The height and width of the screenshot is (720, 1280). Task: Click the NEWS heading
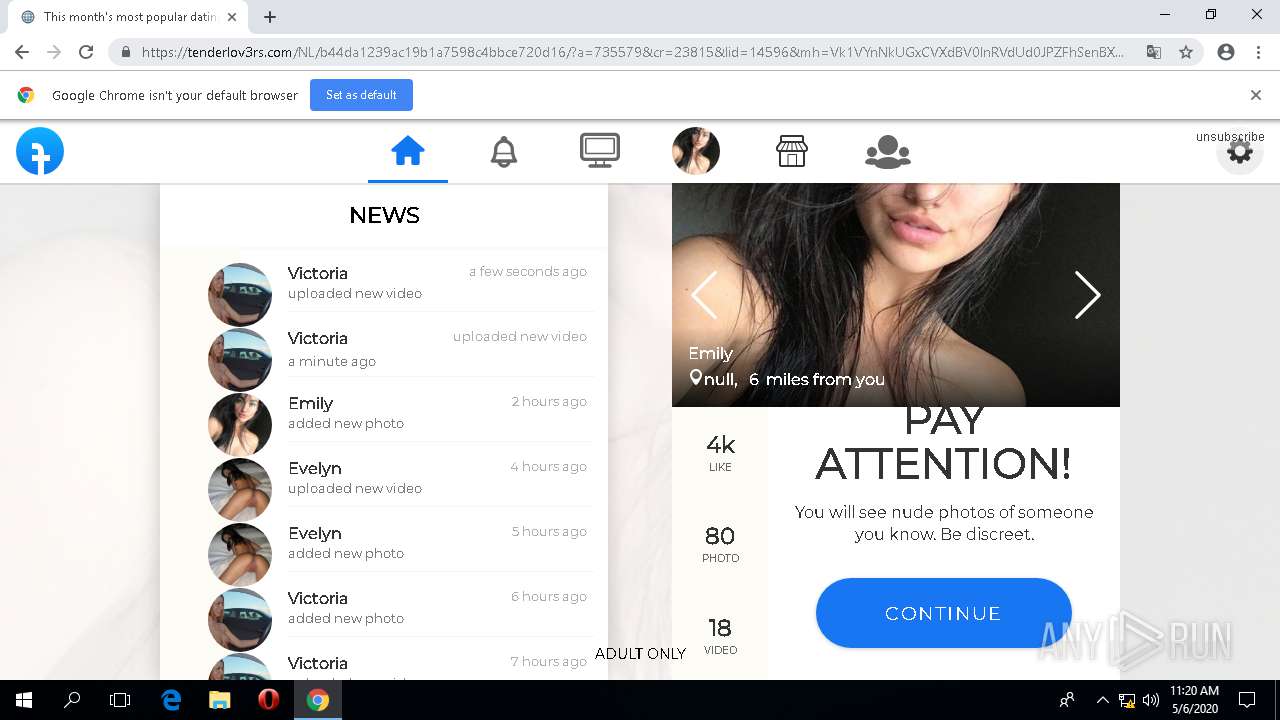[x=384, y=215]
